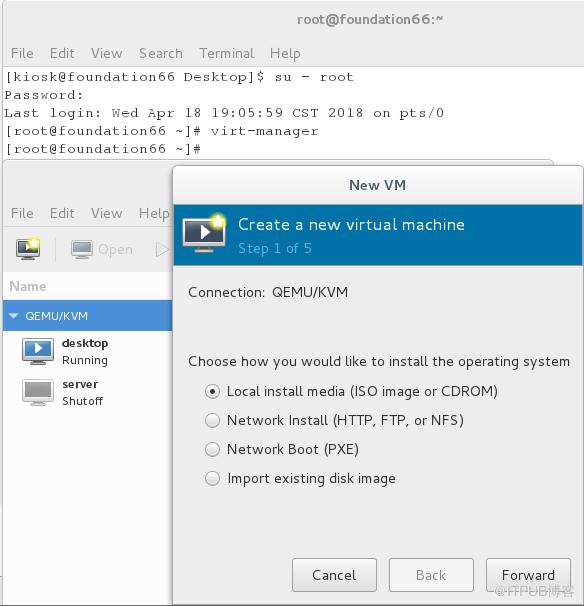Open the Search menu in terminal
The width and height of the screenshot is (584, 606).
pyautogui.click(x=161, y=53)
